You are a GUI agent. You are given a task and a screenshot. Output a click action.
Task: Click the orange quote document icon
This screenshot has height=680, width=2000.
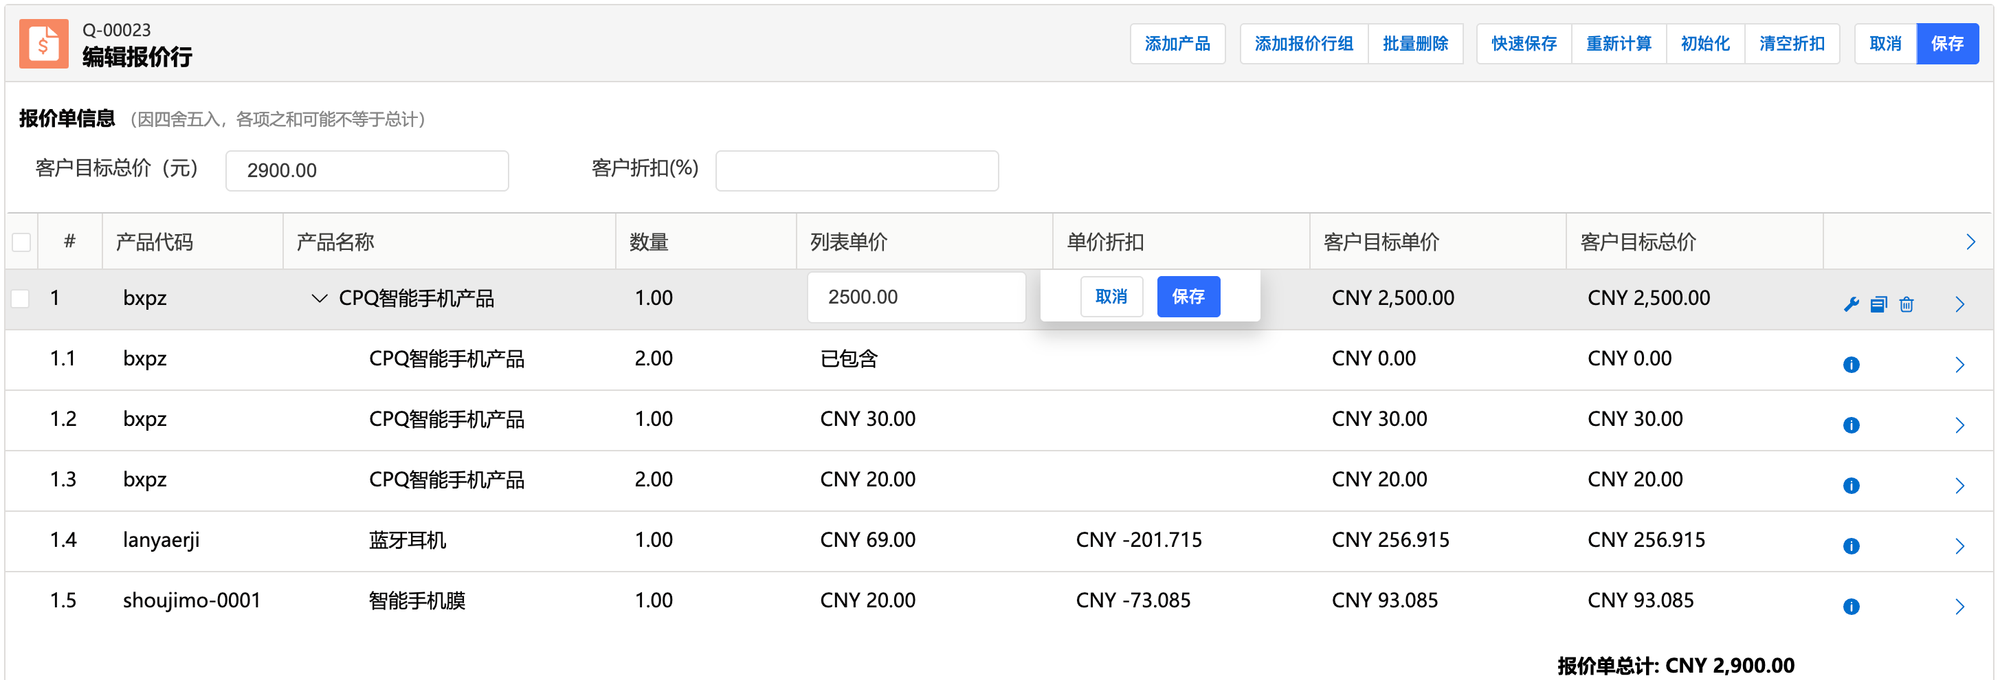(44, 44)
